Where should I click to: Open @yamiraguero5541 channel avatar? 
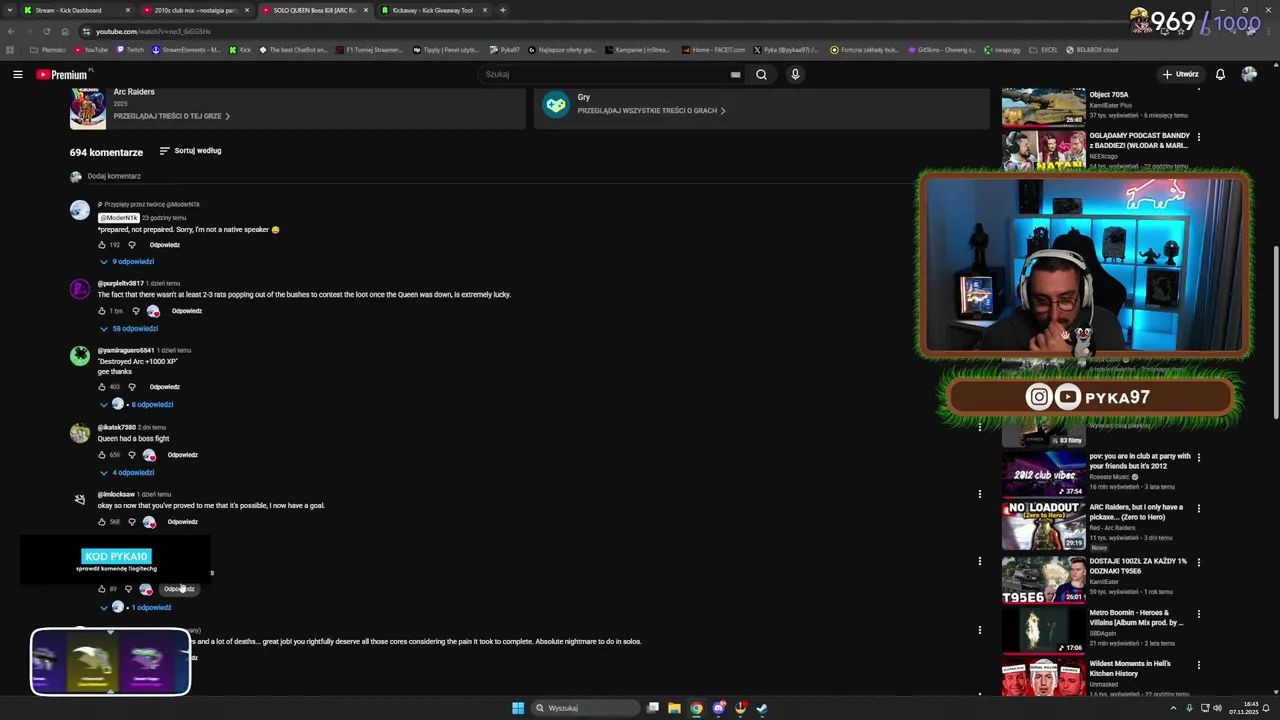[80, 356]
